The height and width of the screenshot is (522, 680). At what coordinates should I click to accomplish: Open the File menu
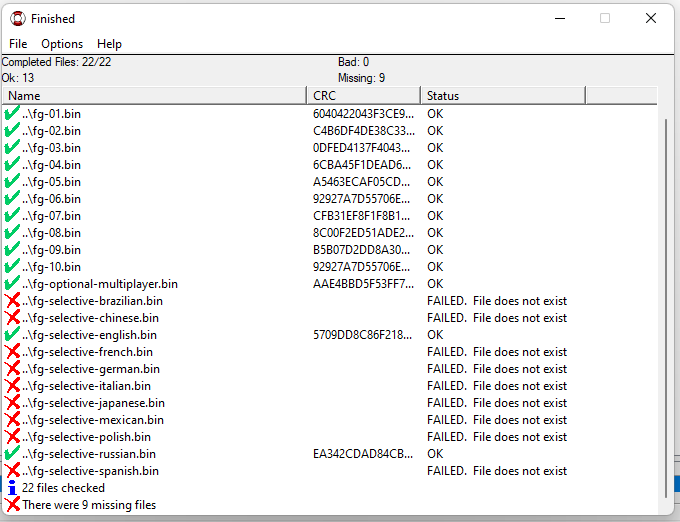[x=18, y=44]
